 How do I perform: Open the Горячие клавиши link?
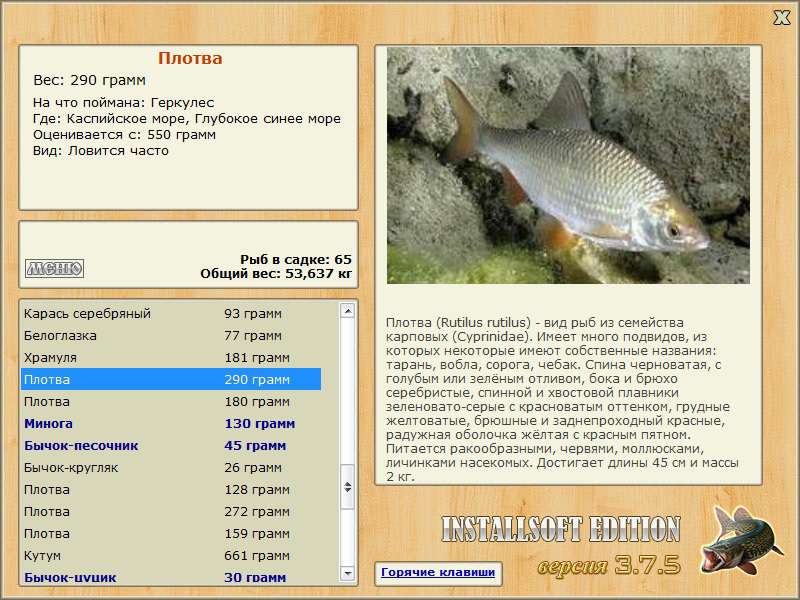pos(437,572)
